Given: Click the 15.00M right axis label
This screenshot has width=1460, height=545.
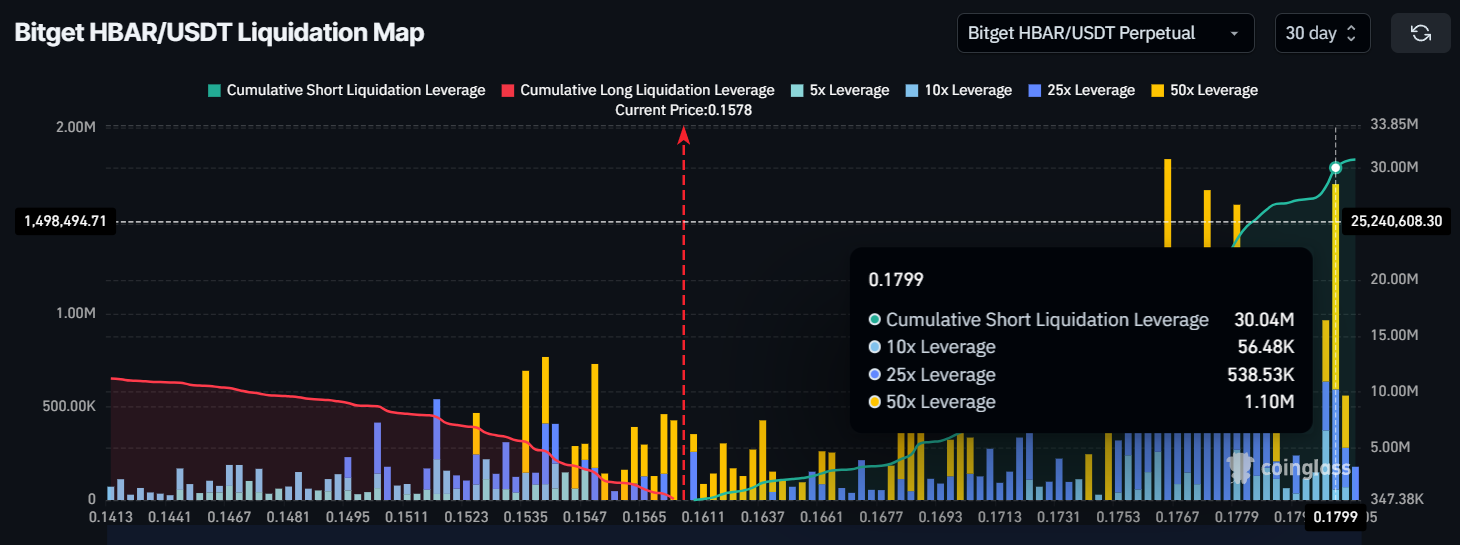Looking at the screenshot, I should [x=1393, y=335].
